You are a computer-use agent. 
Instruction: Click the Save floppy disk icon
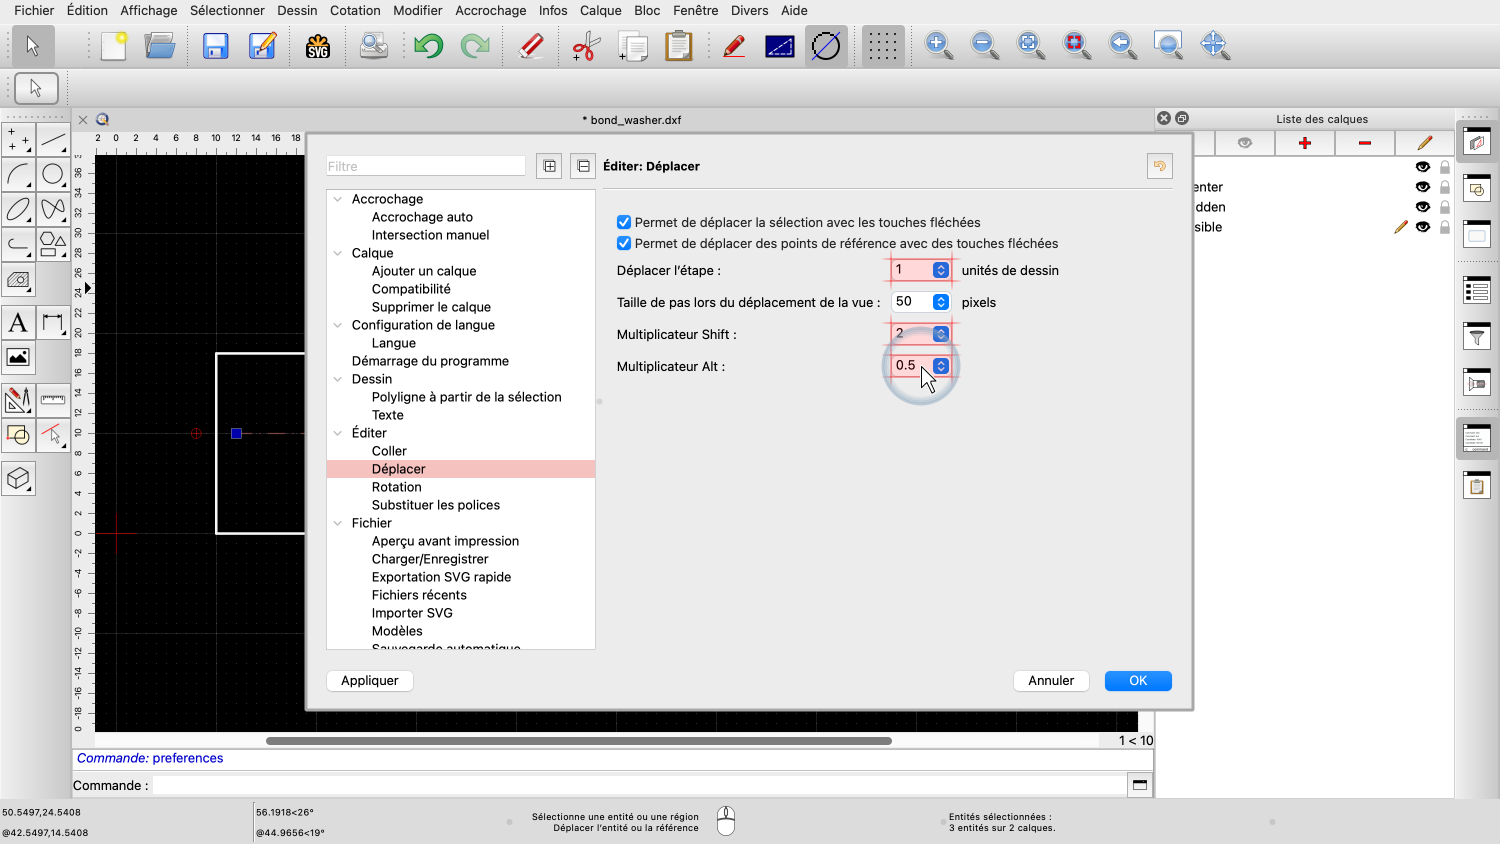coord(216,46)
